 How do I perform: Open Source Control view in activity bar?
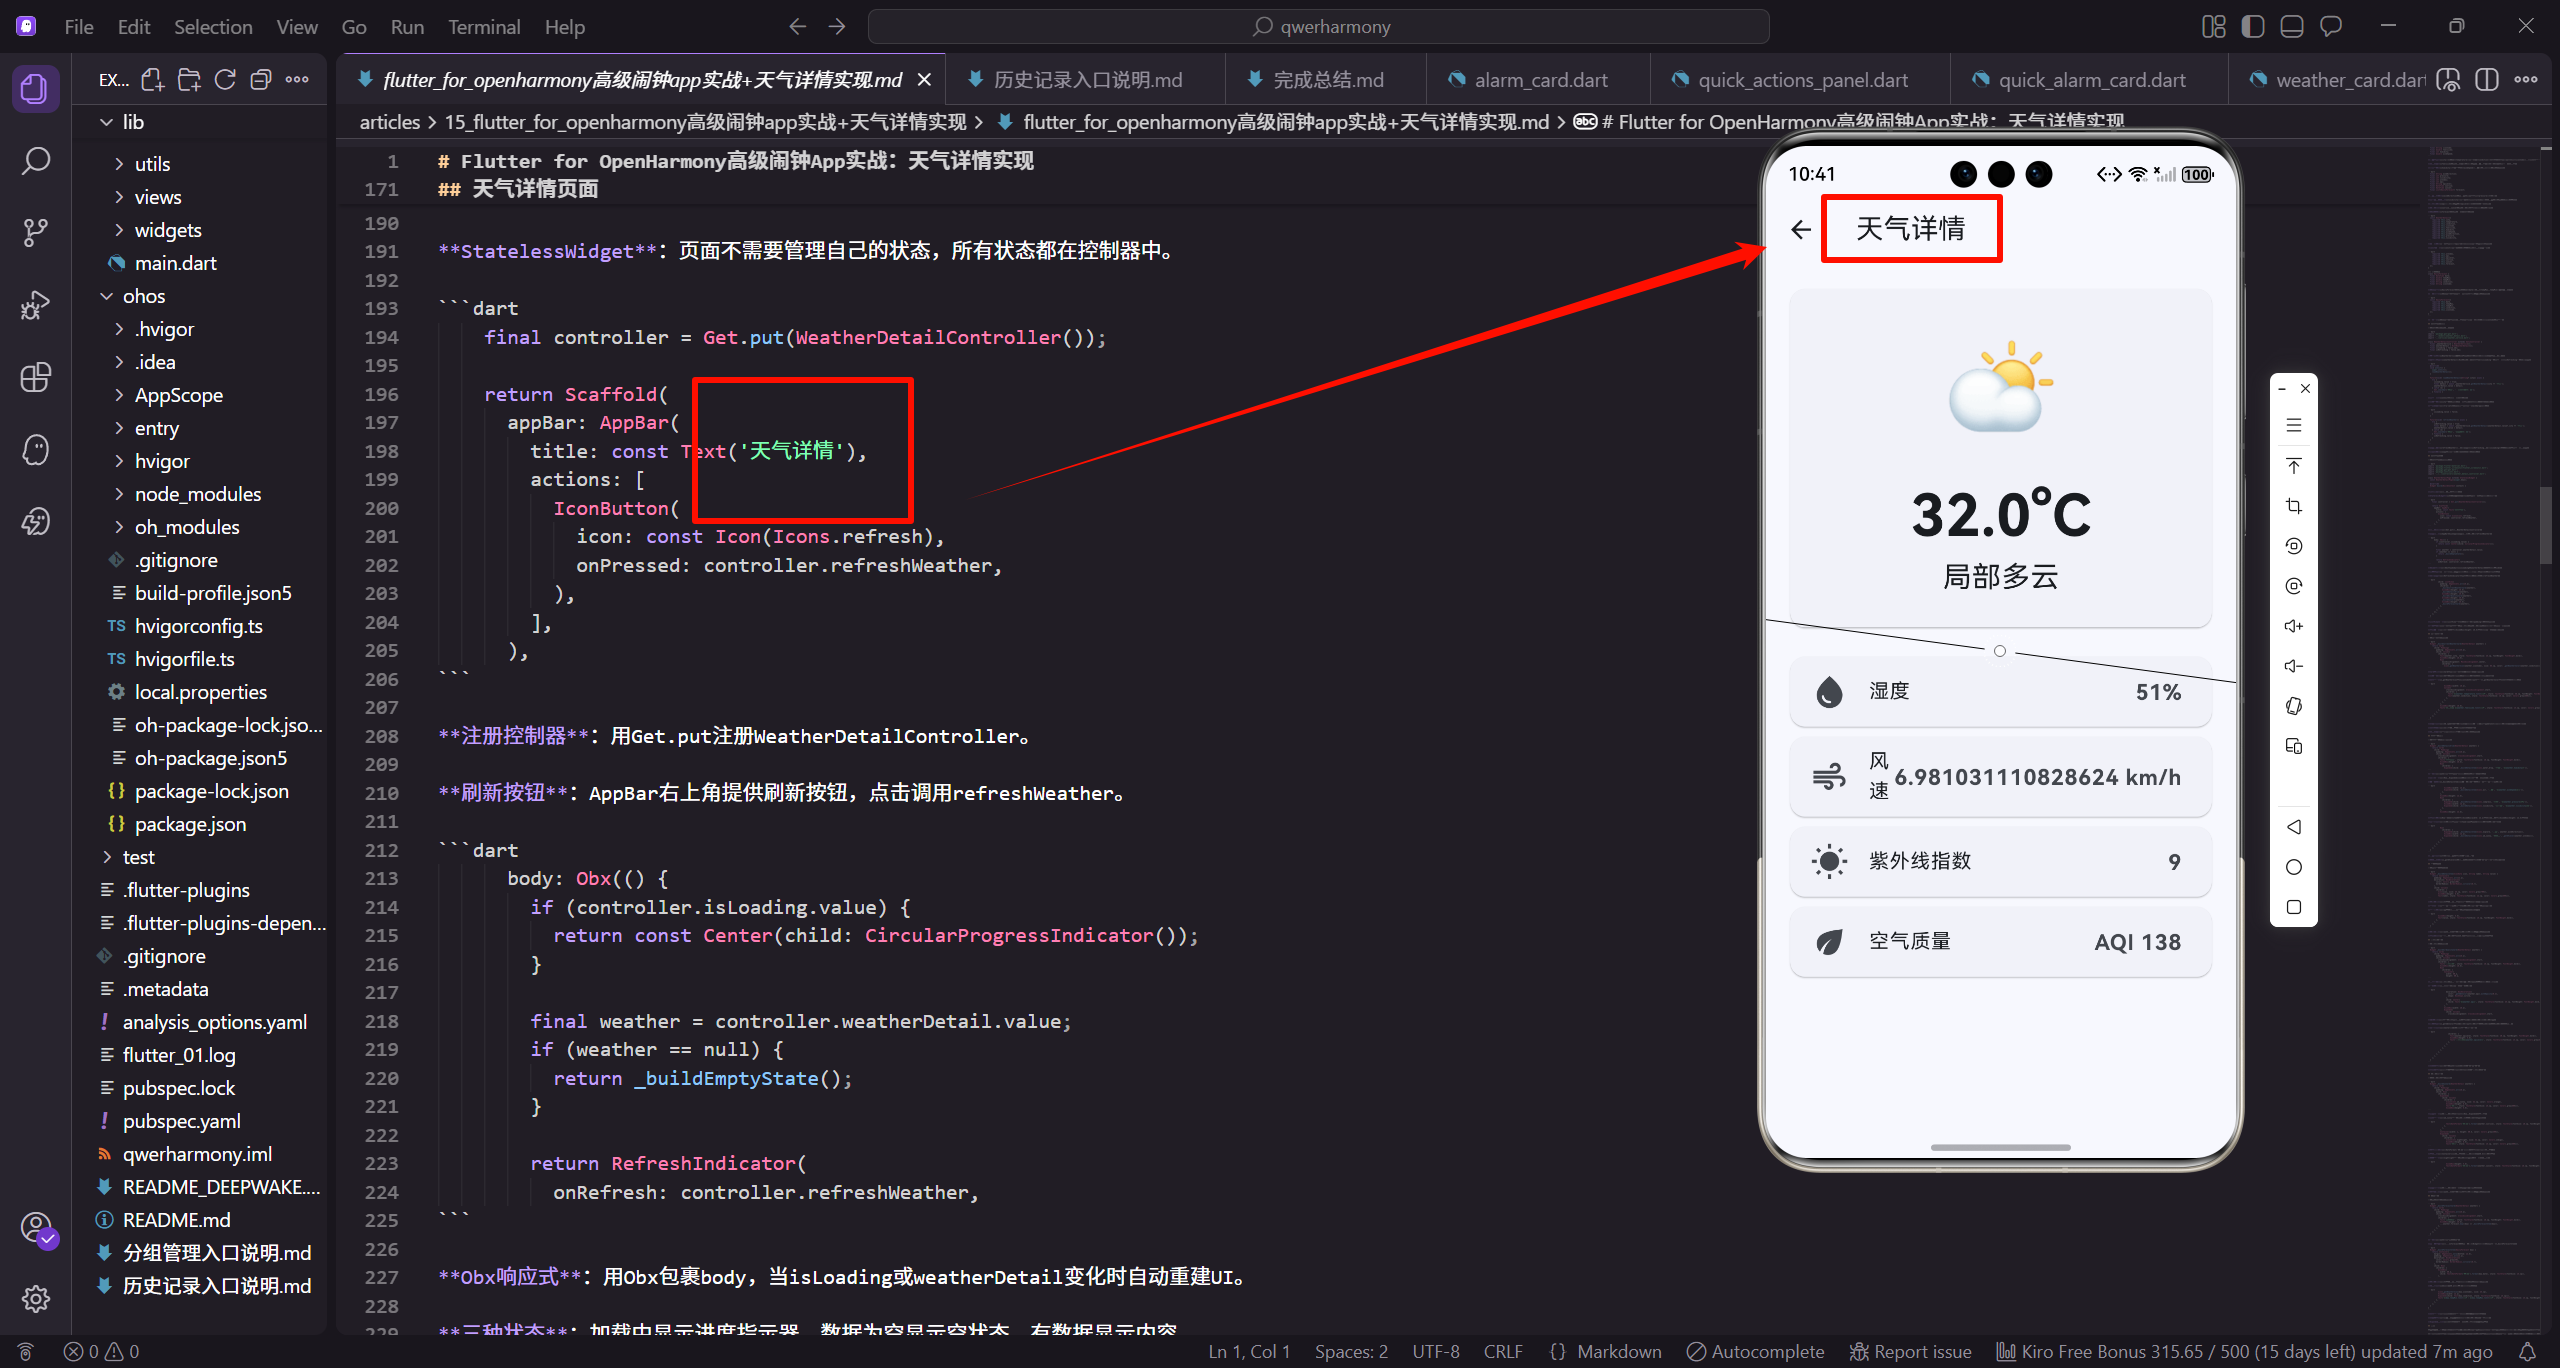pyautogui.click(x=35, y=233)
